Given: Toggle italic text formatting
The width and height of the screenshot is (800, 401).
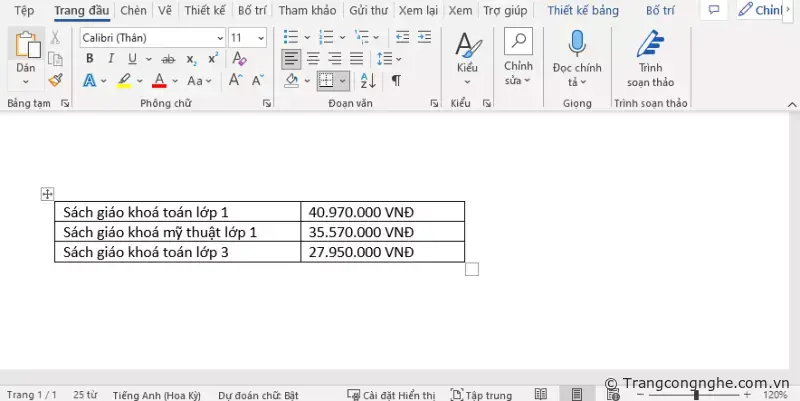Looking at the screenshot, I should click(108, 59).
